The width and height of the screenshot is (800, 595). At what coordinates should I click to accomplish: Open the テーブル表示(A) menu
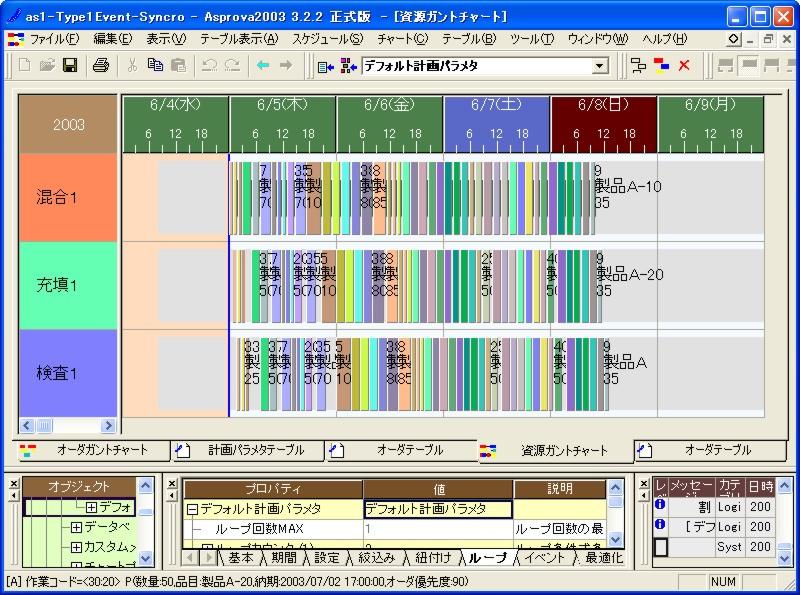pos(239,39)
